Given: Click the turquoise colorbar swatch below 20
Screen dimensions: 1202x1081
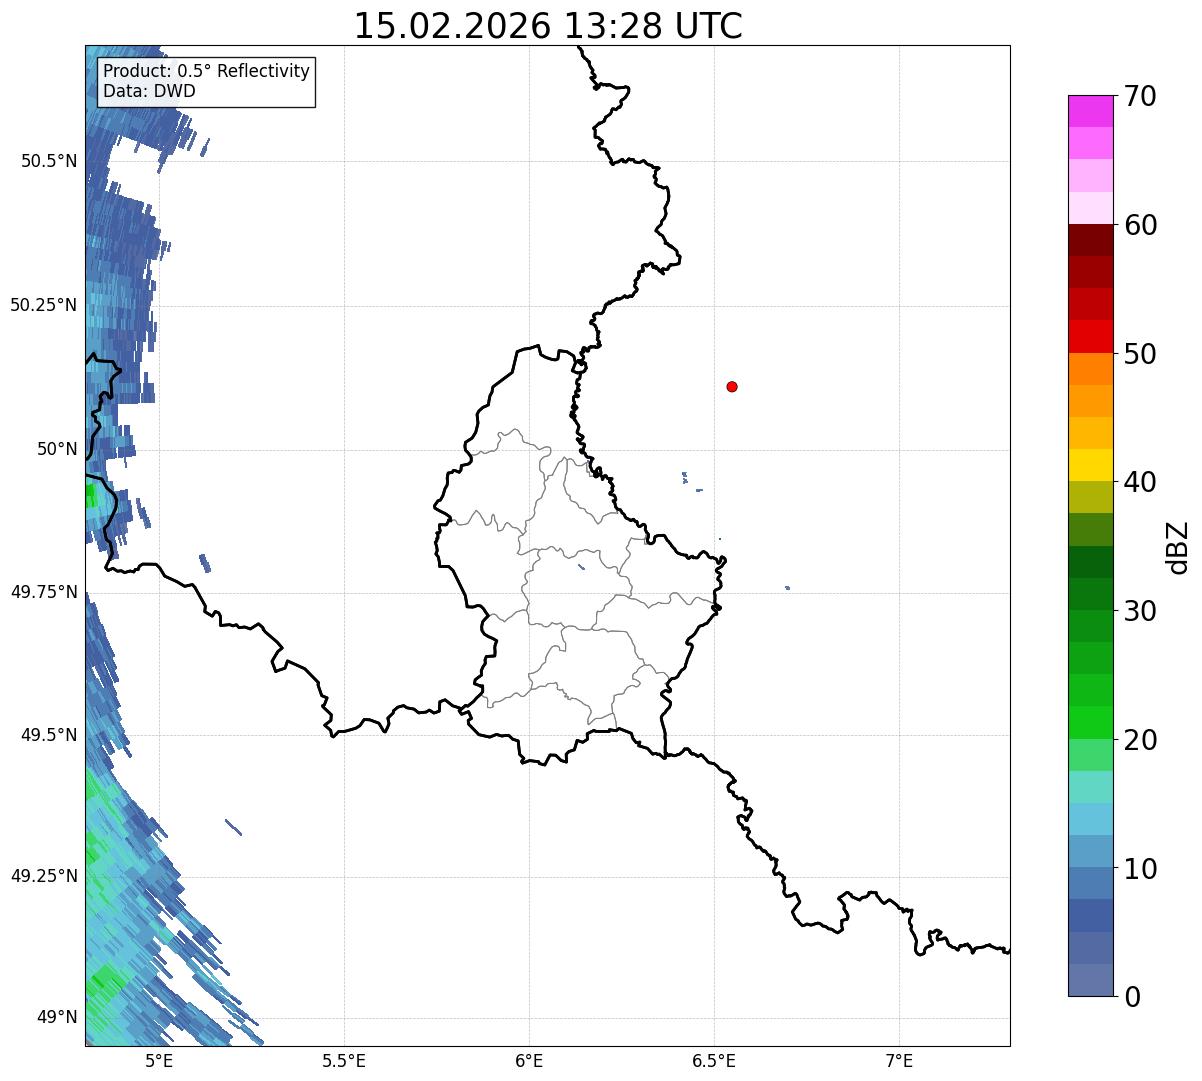Looking at the screenshot, I should coord(1091,787).
